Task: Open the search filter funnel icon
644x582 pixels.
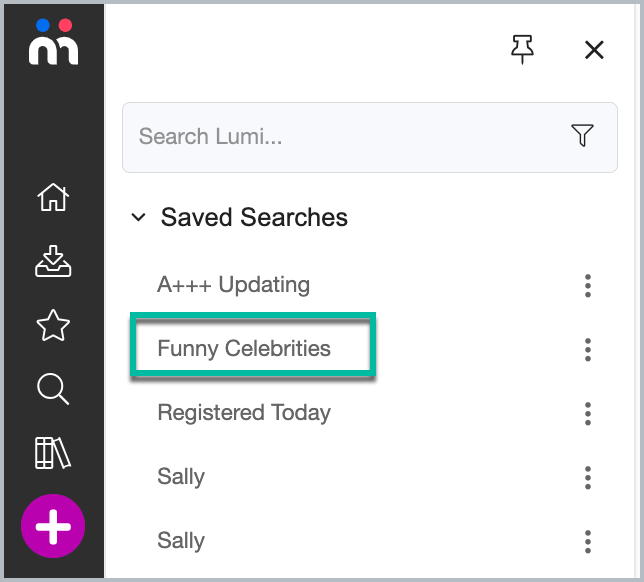Action: point(582,135)
